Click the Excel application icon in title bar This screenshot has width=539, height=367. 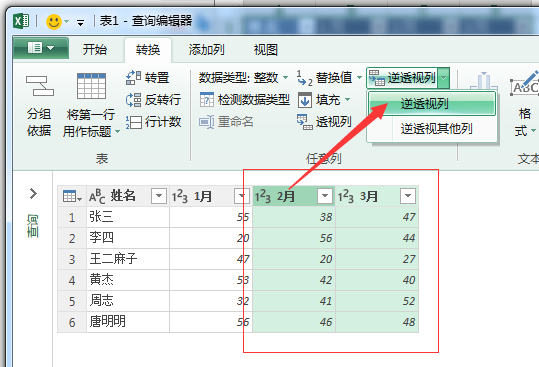[x=21, y=21]
